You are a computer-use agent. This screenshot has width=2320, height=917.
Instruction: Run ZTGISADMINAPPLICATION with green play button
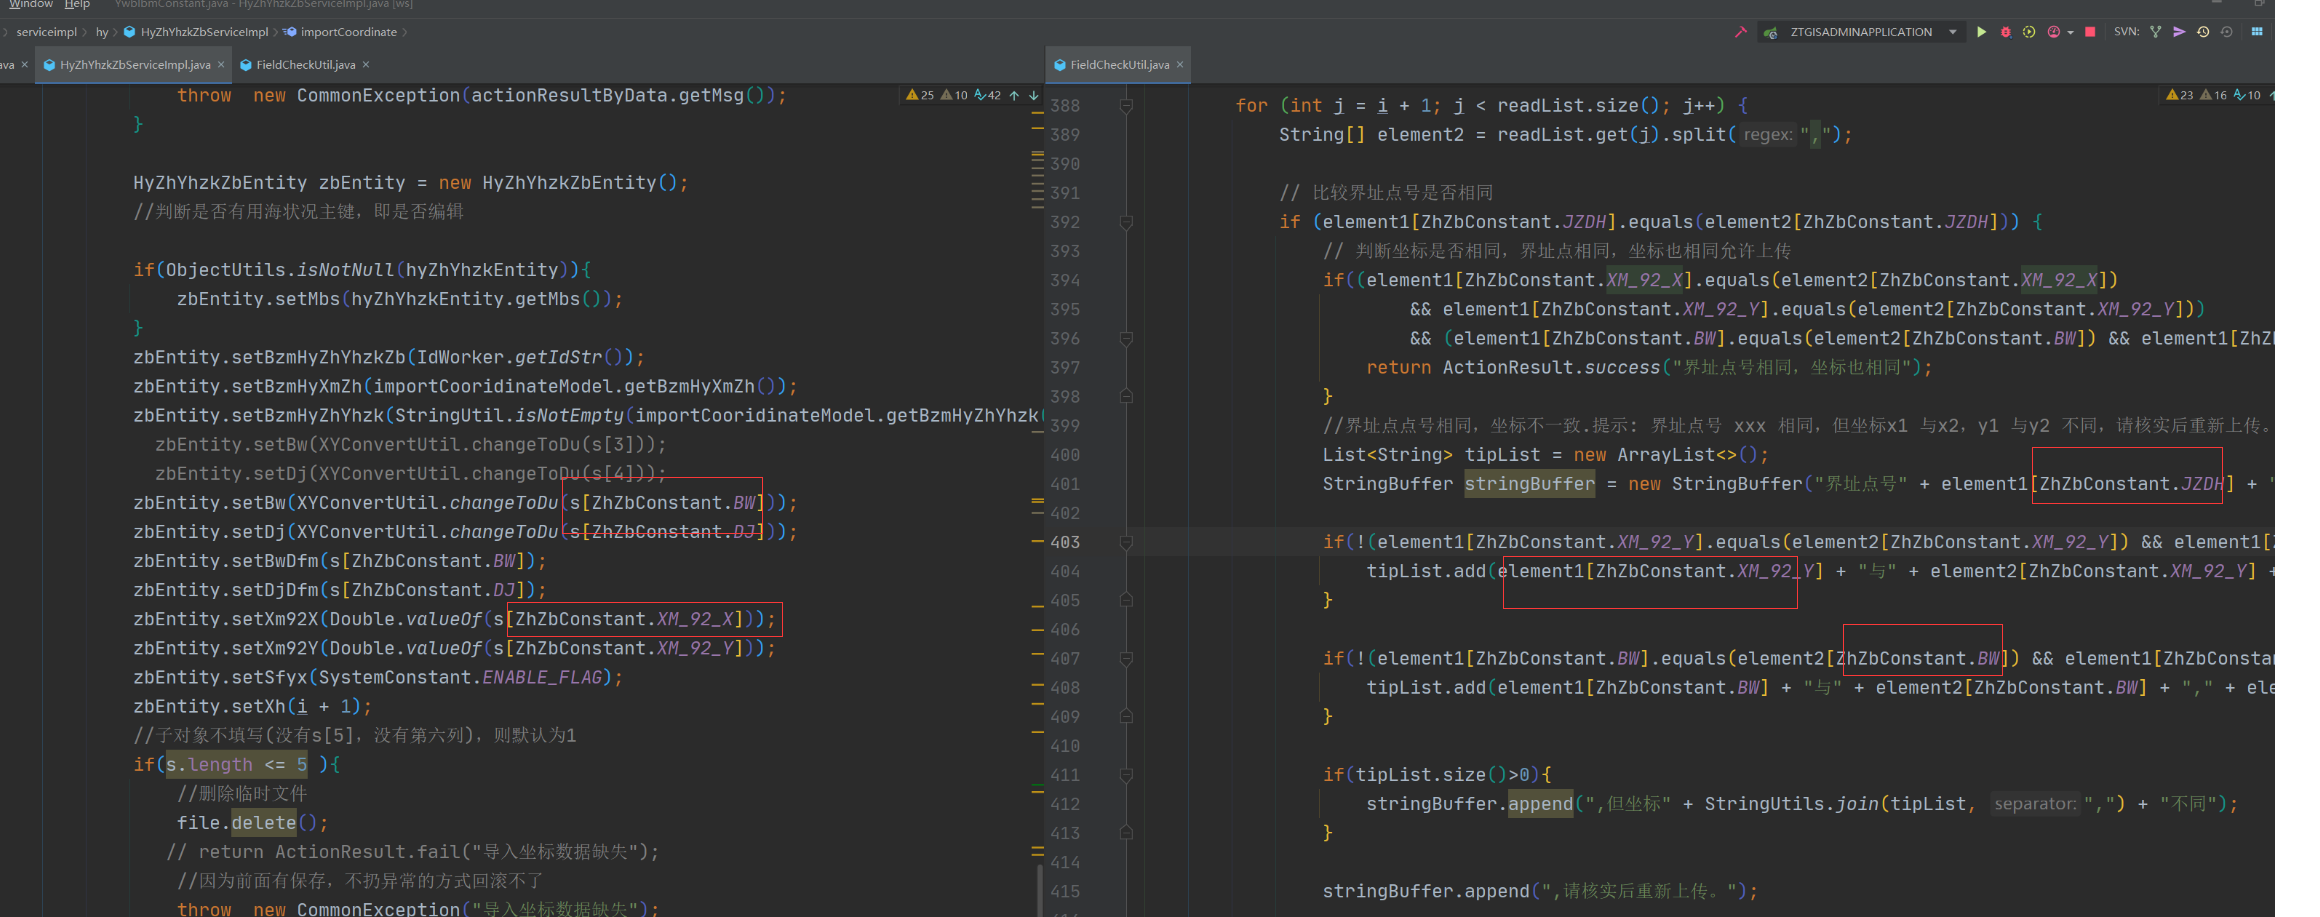click(x=1981, y=32)
